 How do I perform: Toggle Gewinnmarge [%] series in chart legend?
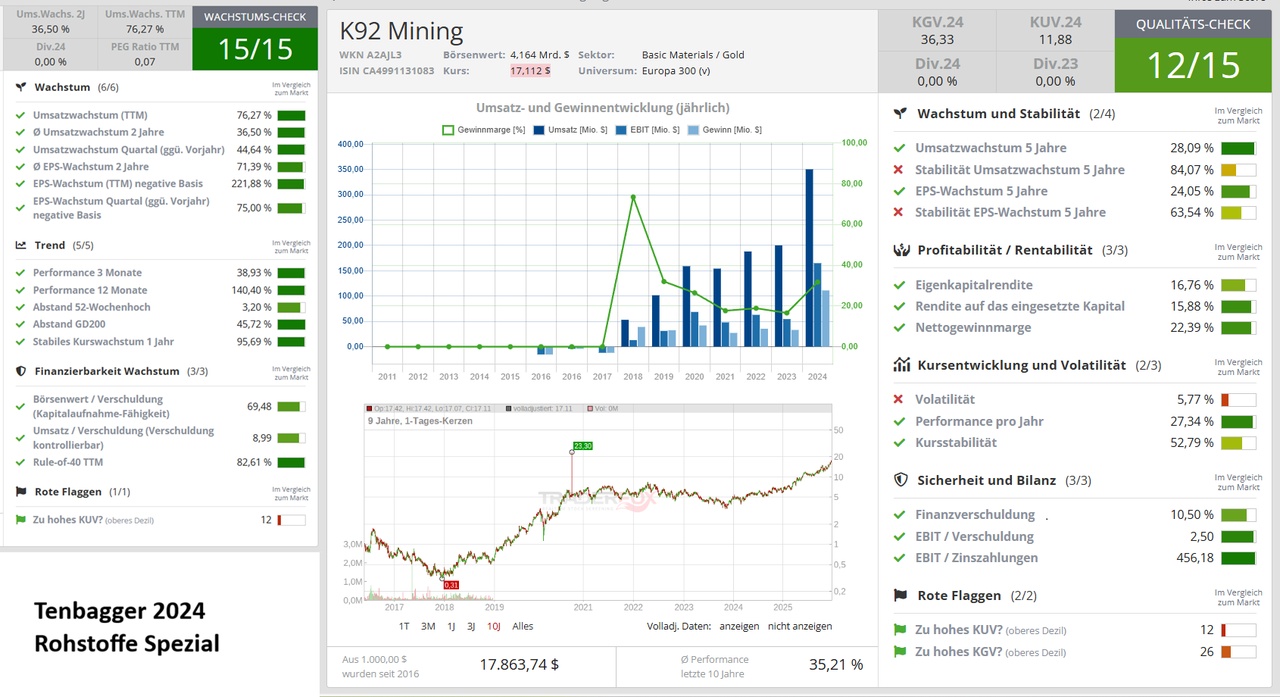448,130
